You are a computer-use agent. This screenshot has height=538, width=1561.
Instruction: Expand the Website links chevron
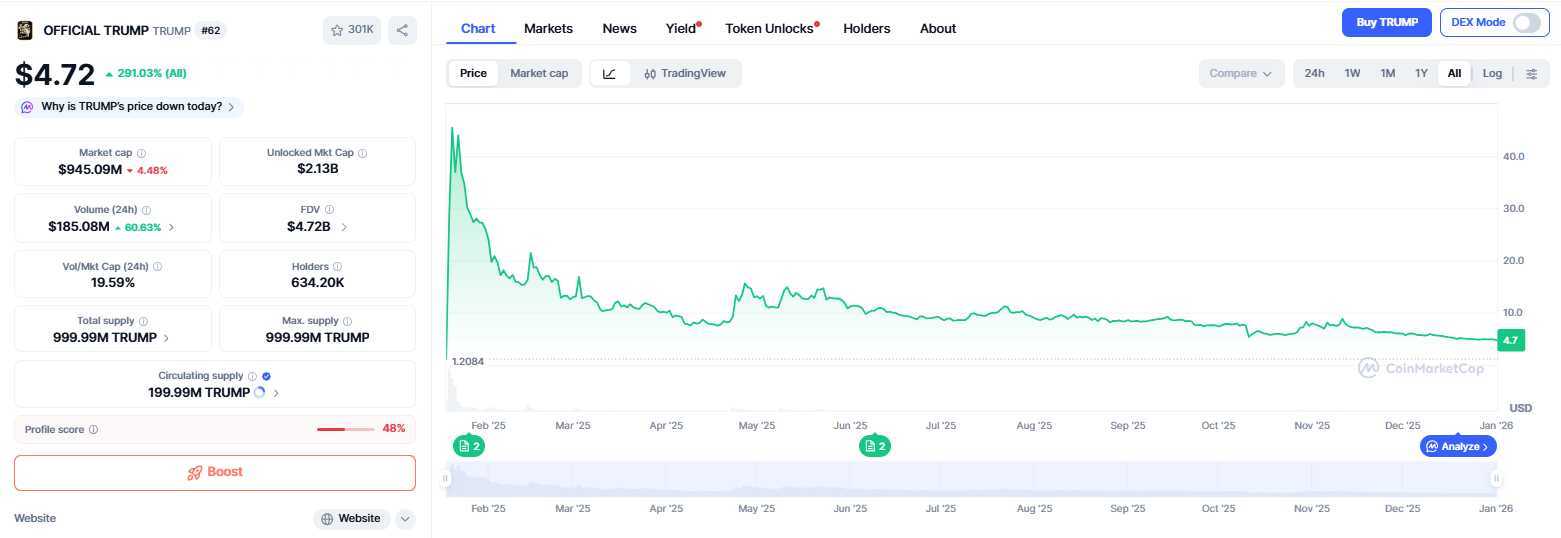coord(405,518)
